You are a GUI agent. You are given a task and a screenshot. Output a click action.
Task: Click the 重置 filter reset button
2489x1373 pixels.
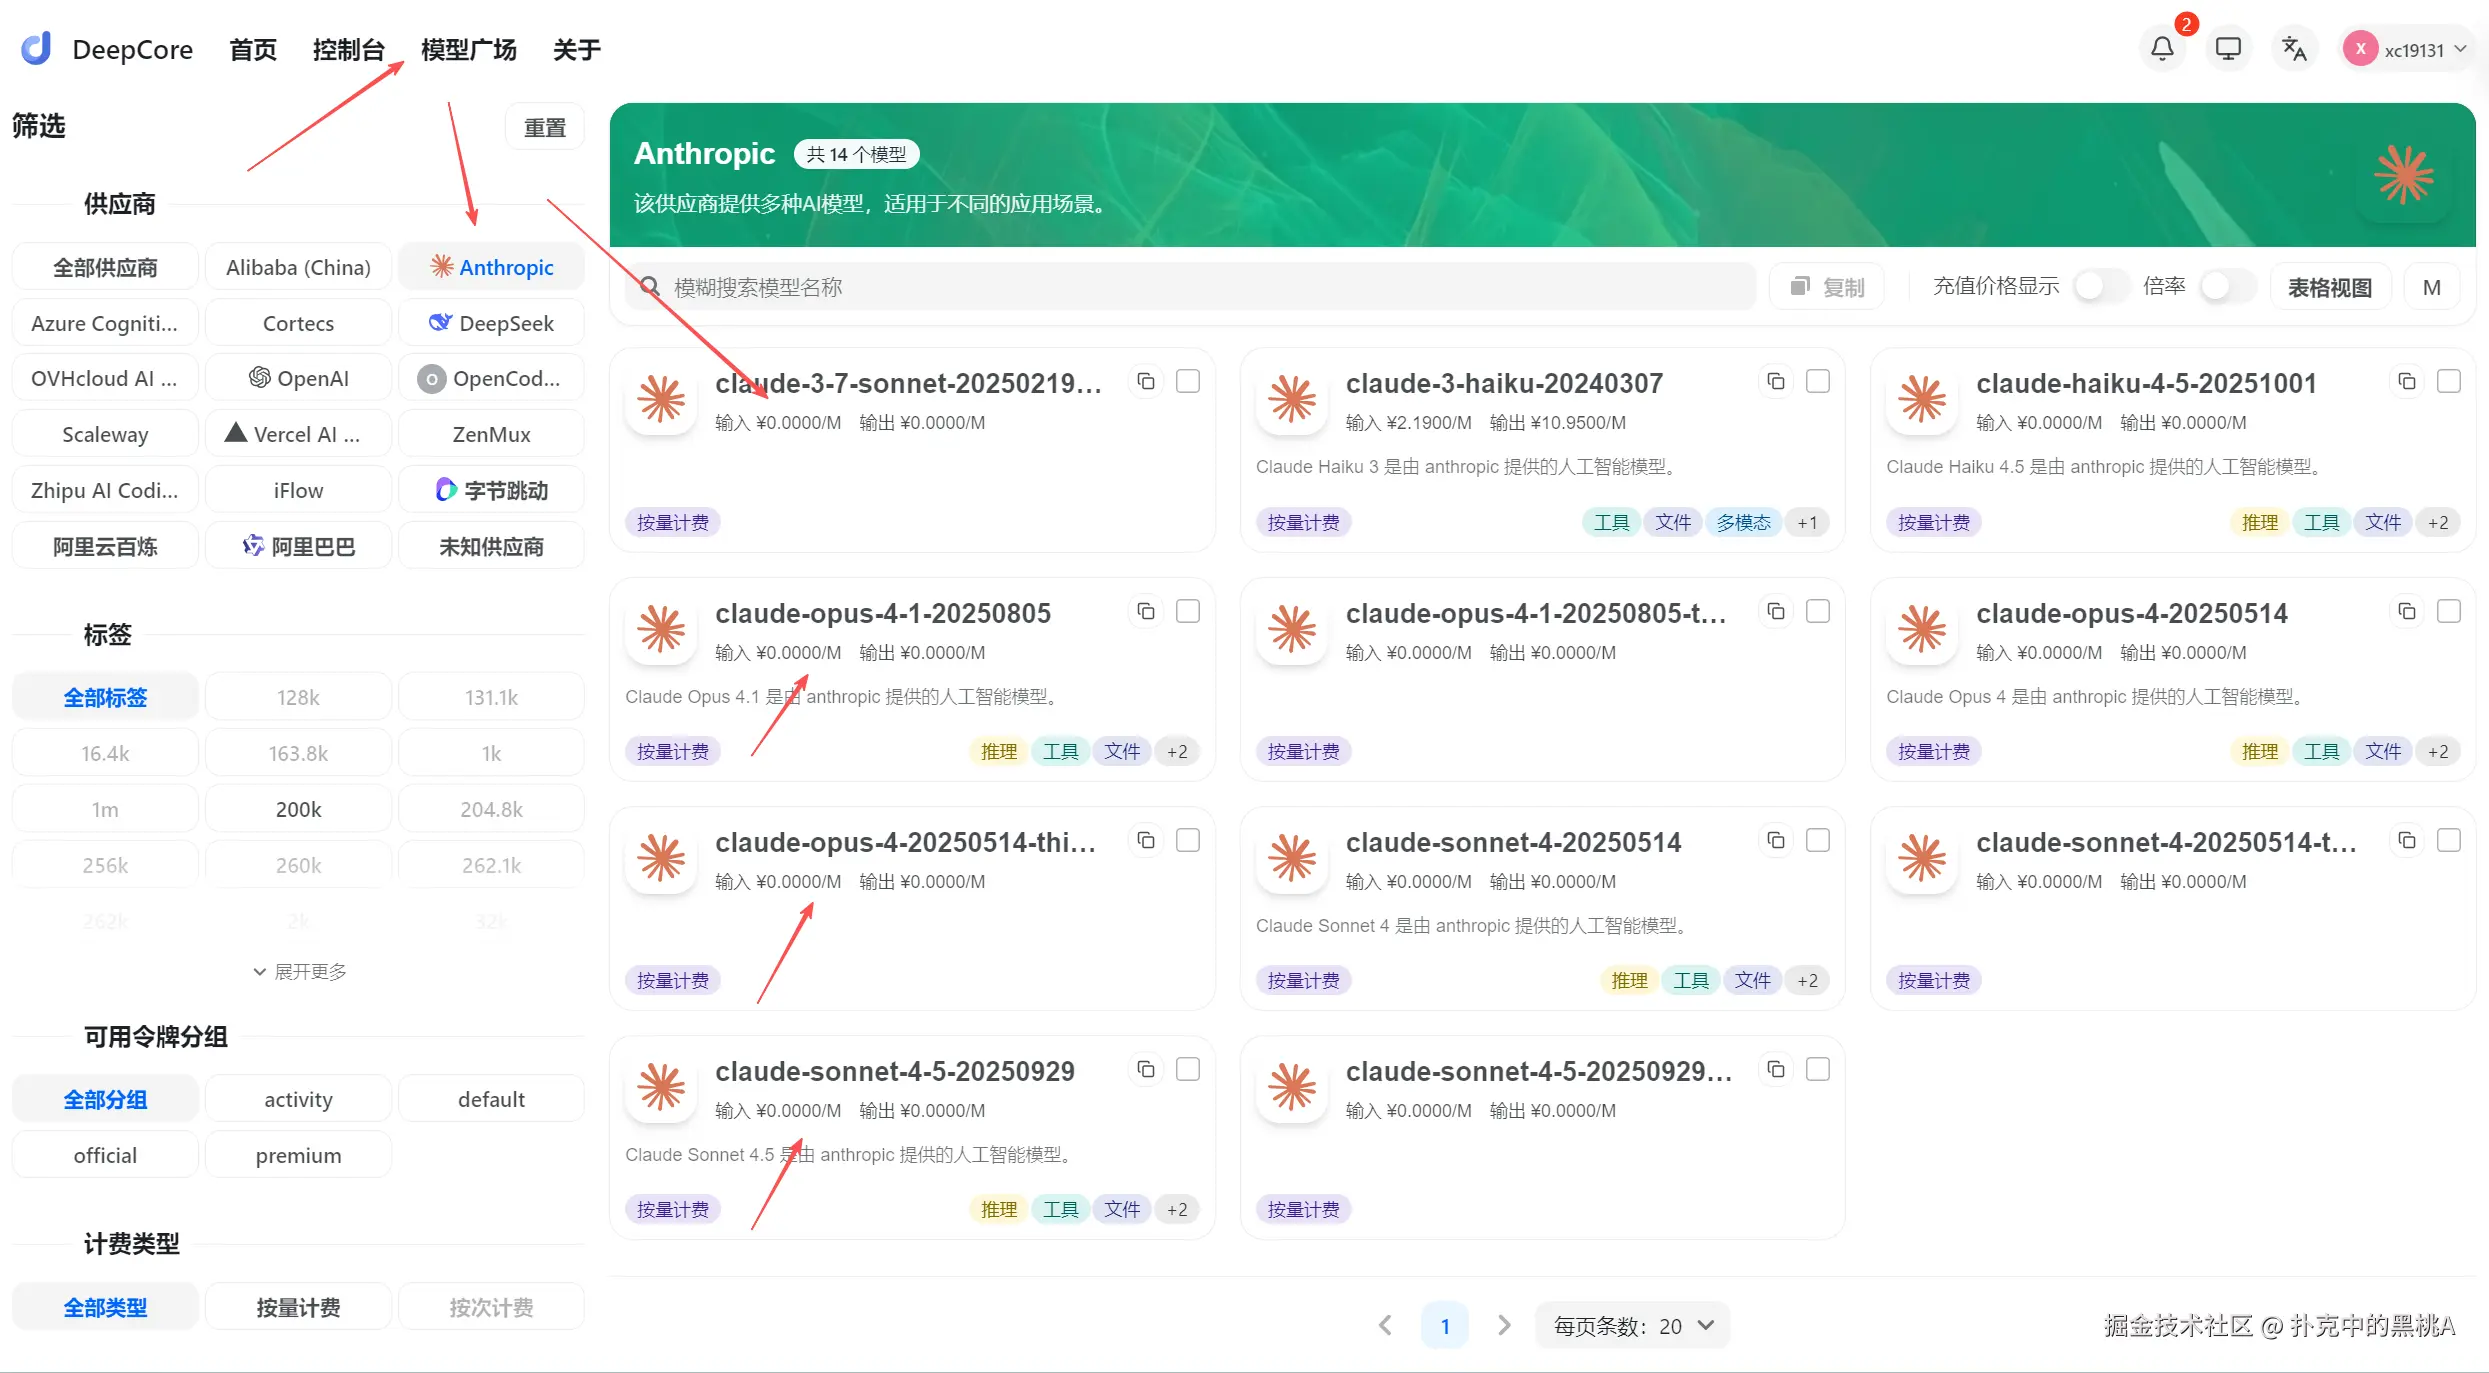tap(545, 127)
